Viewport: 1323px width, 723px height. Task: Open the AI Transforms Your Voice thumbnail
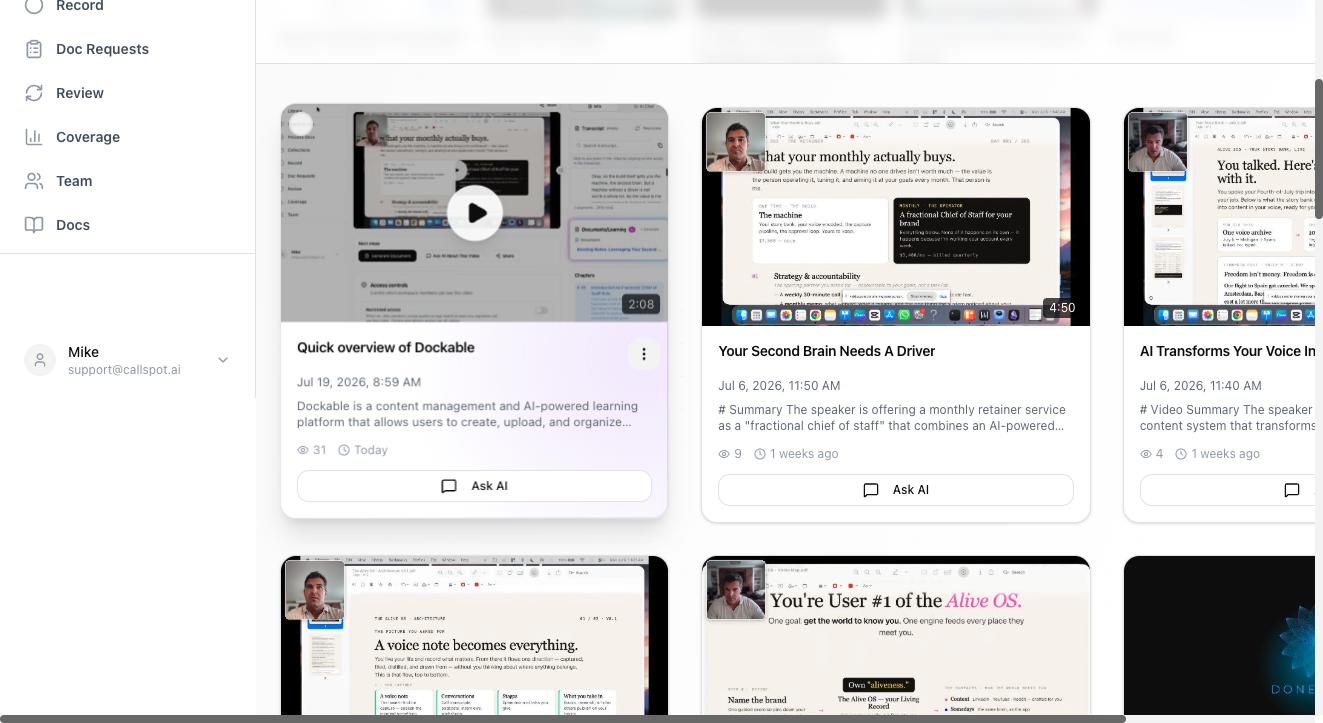pos(1219,217)
